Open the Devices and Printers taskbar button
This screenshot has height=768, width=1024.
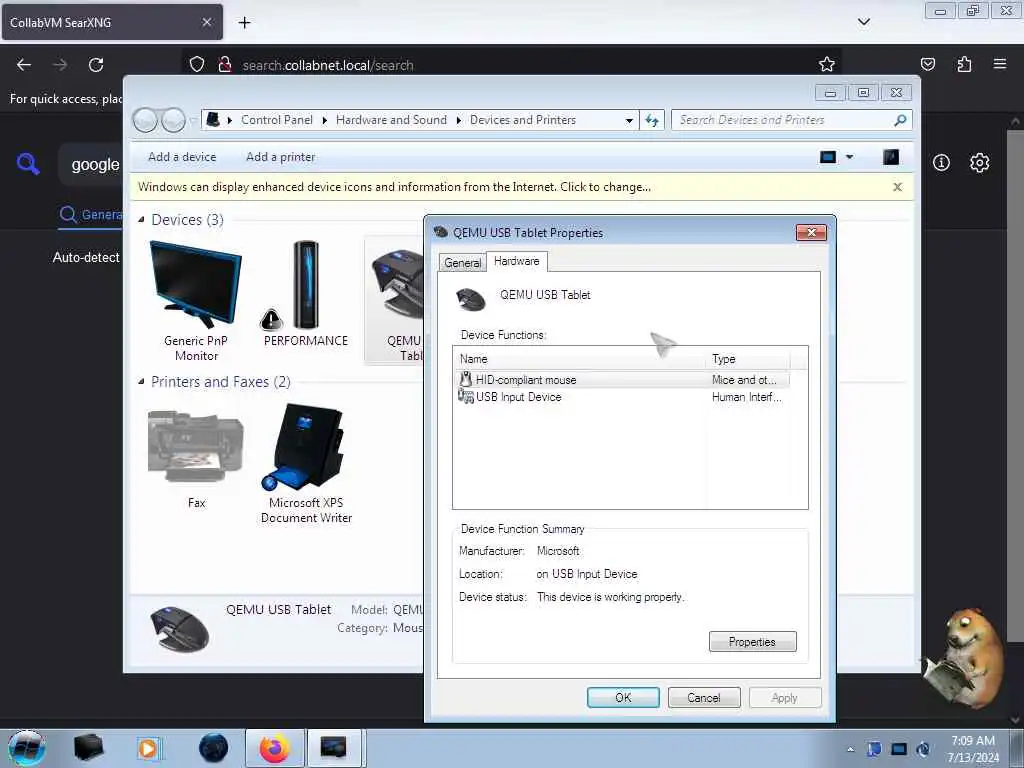(333, 748)
